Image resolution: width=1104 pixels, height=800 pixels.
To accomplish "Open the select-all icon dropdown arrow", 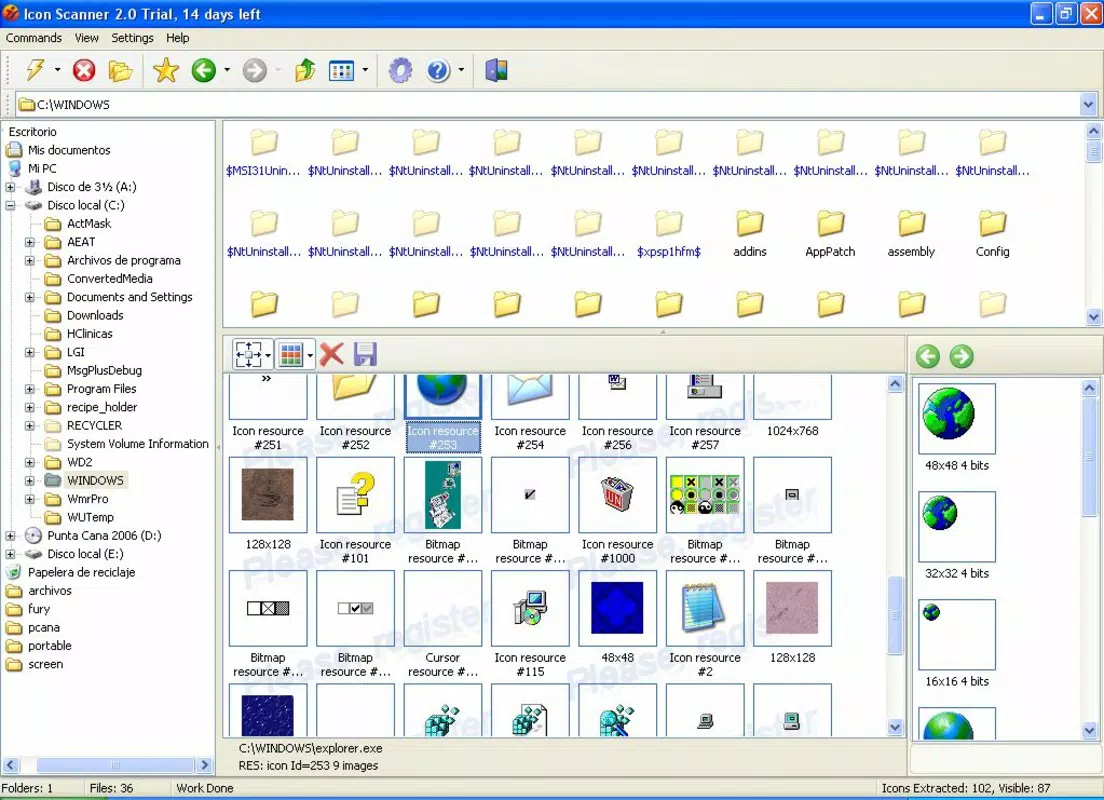I will [x=268, y=355].
